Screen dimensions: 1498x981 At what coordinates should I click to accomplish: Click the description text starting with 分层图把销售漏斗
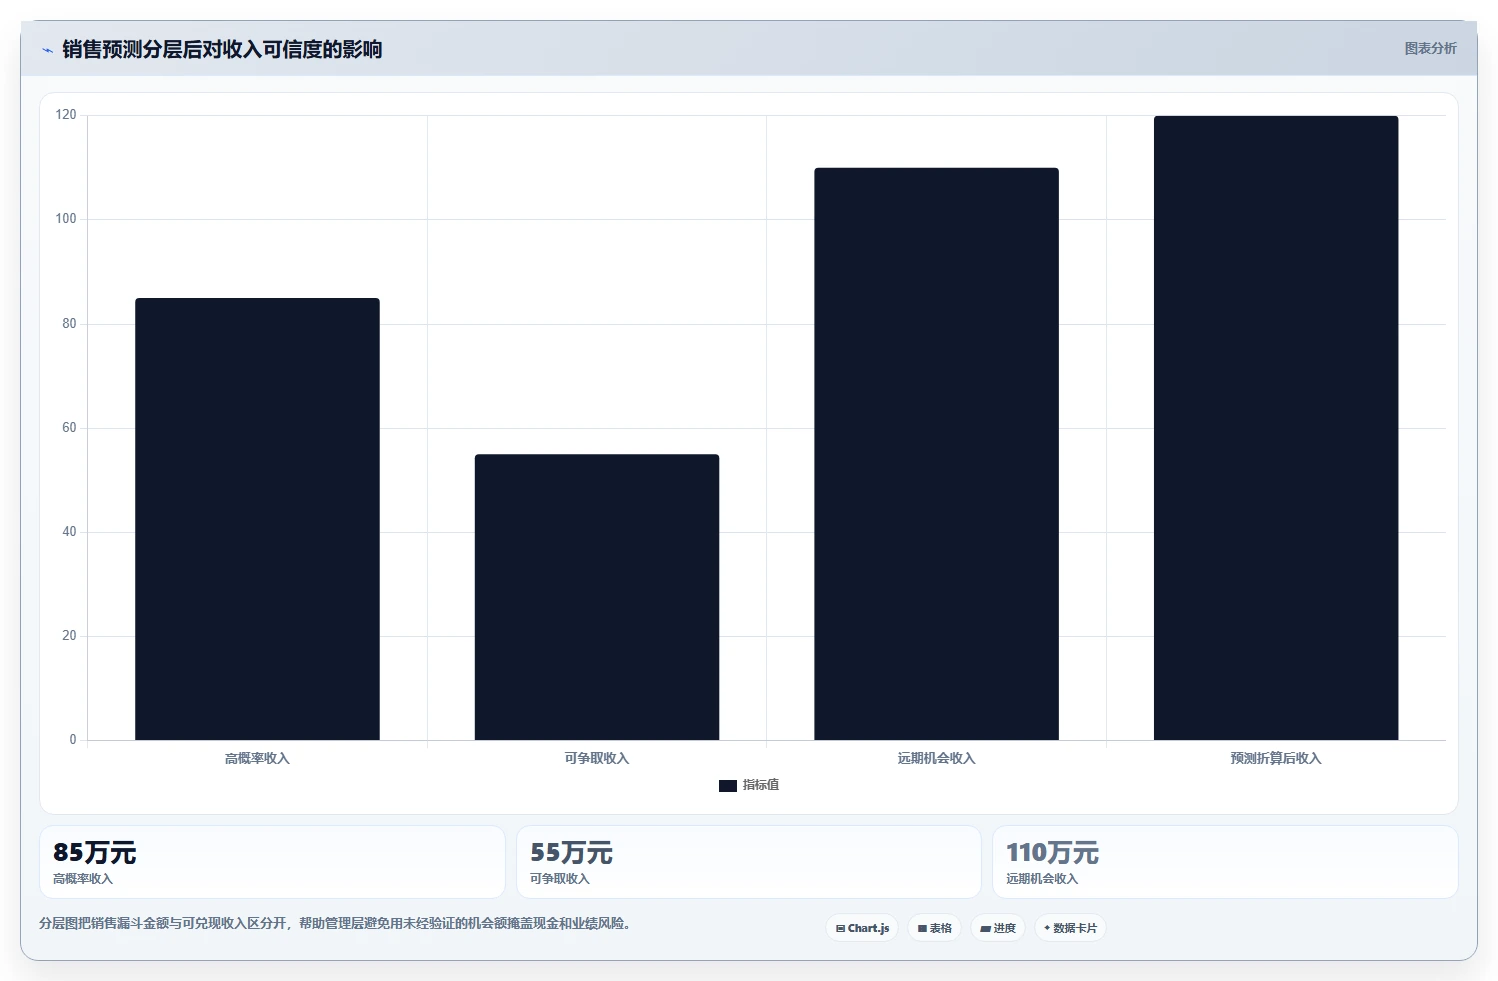[335, 923]
